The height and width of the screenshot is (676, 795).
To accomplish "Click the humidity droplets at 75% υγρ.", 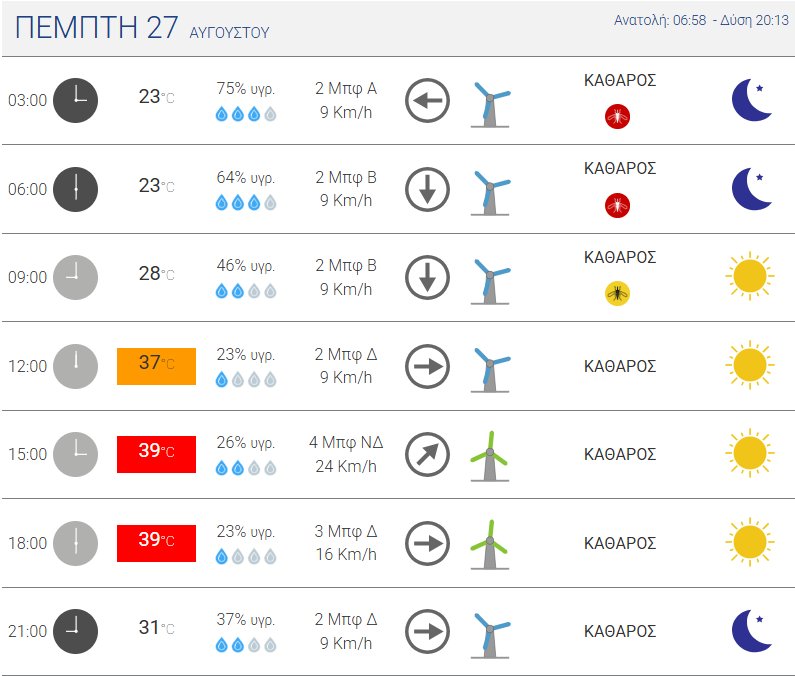I will [x=246, y=114].
